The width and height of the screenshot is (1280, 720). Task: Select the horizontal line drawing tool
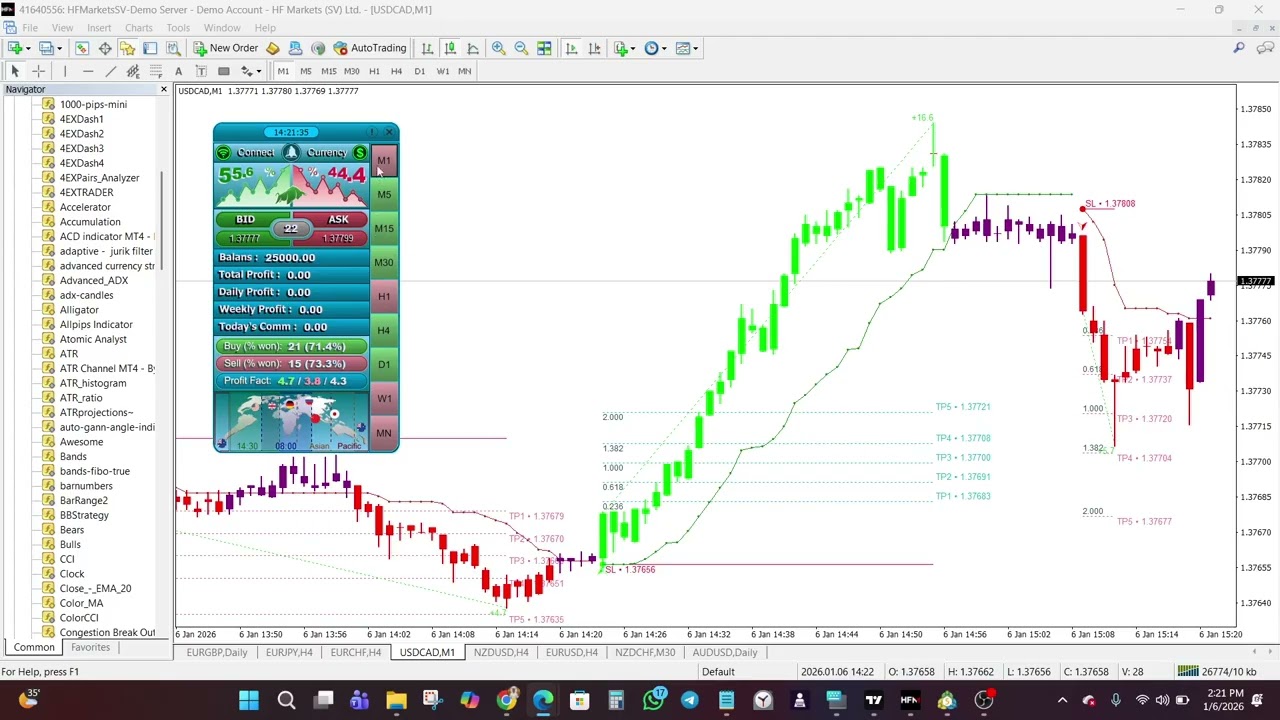88,71
